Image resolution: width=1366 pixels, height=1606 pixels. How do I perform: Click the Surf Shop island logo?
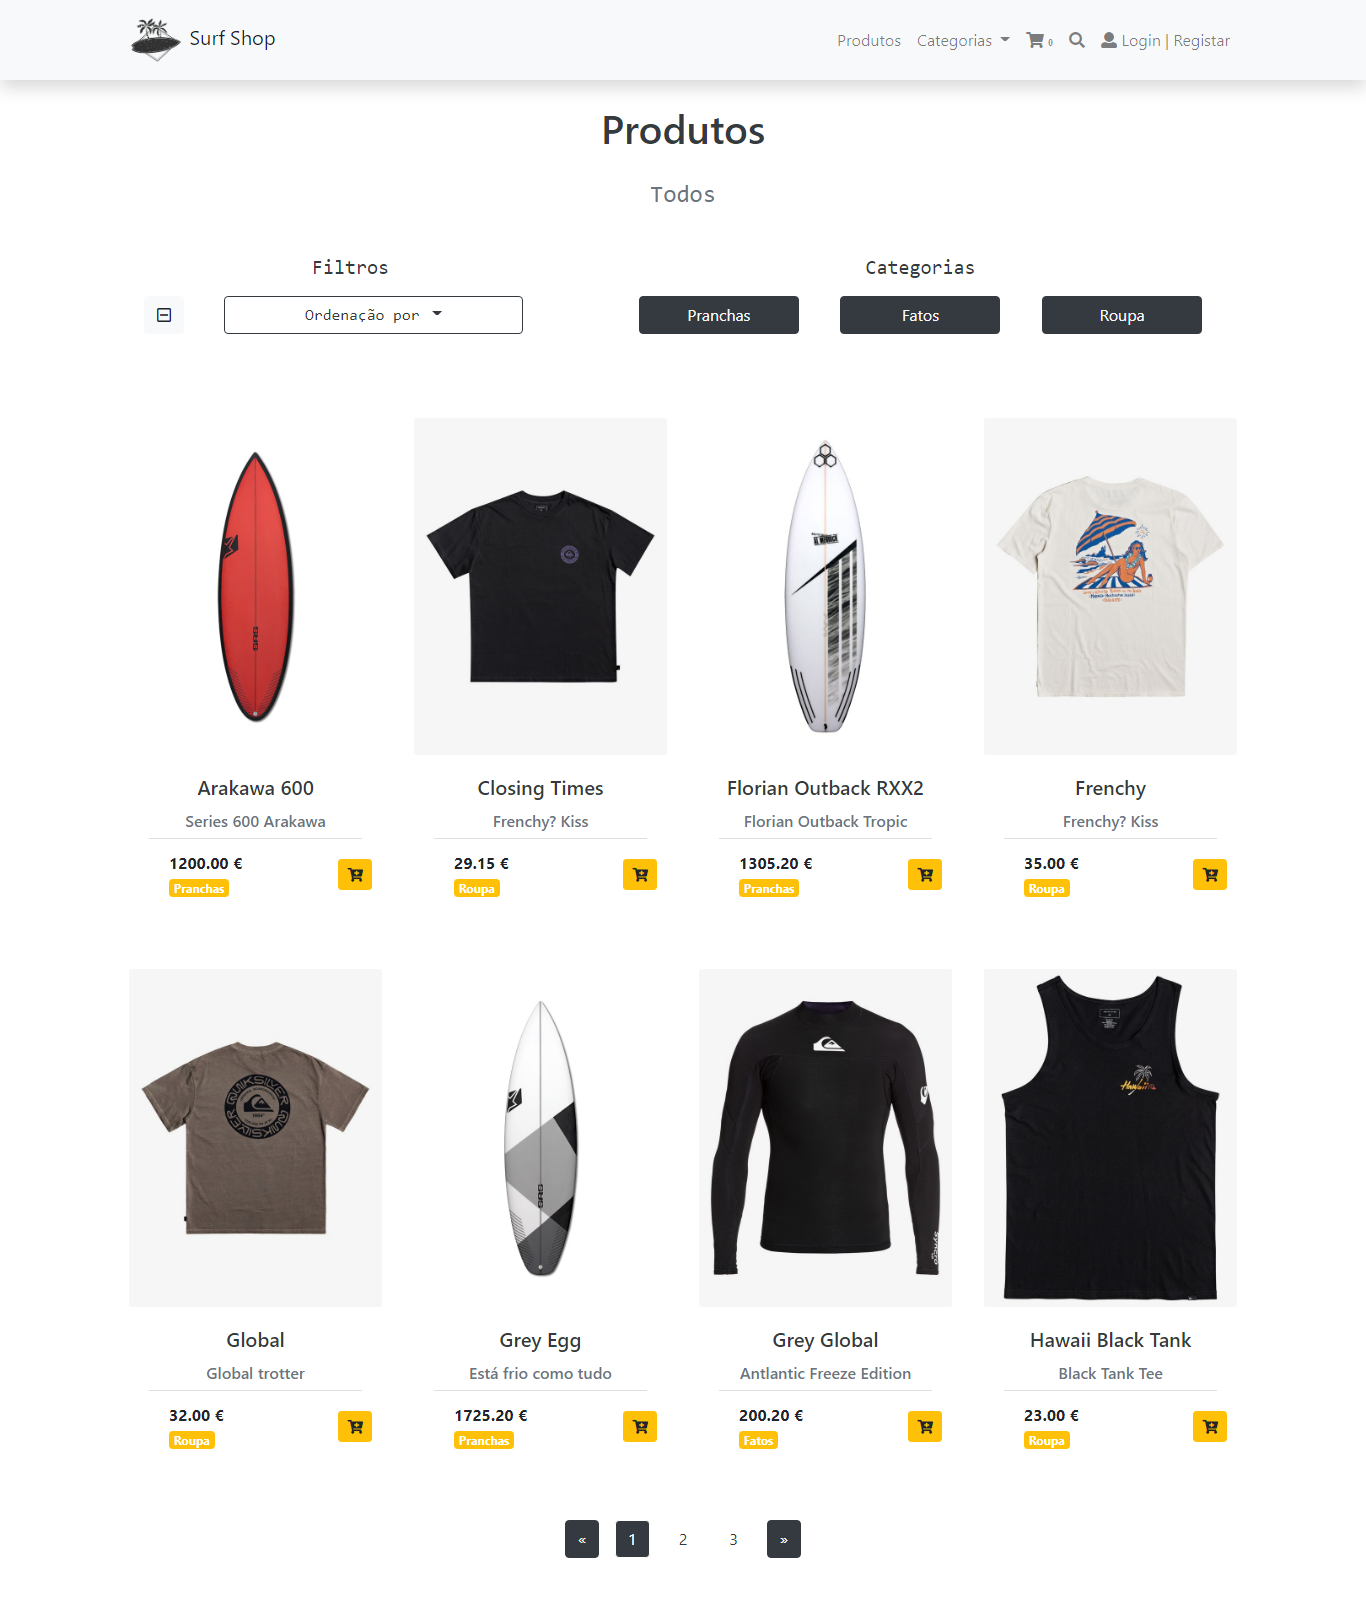pos(156,40)
